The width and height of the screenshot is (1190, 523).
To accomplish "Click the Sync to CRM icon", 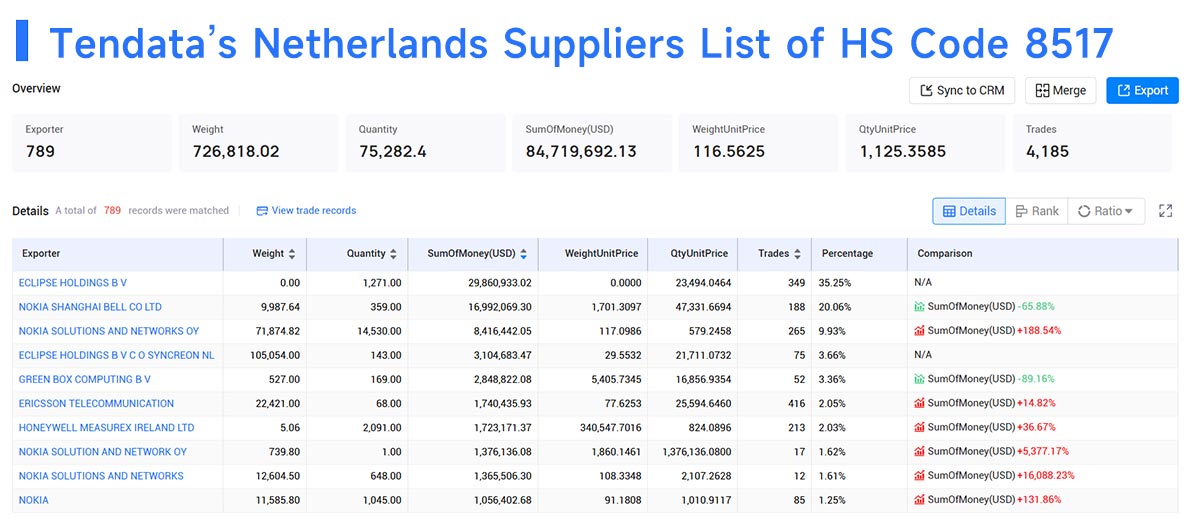I will (926, 90).
